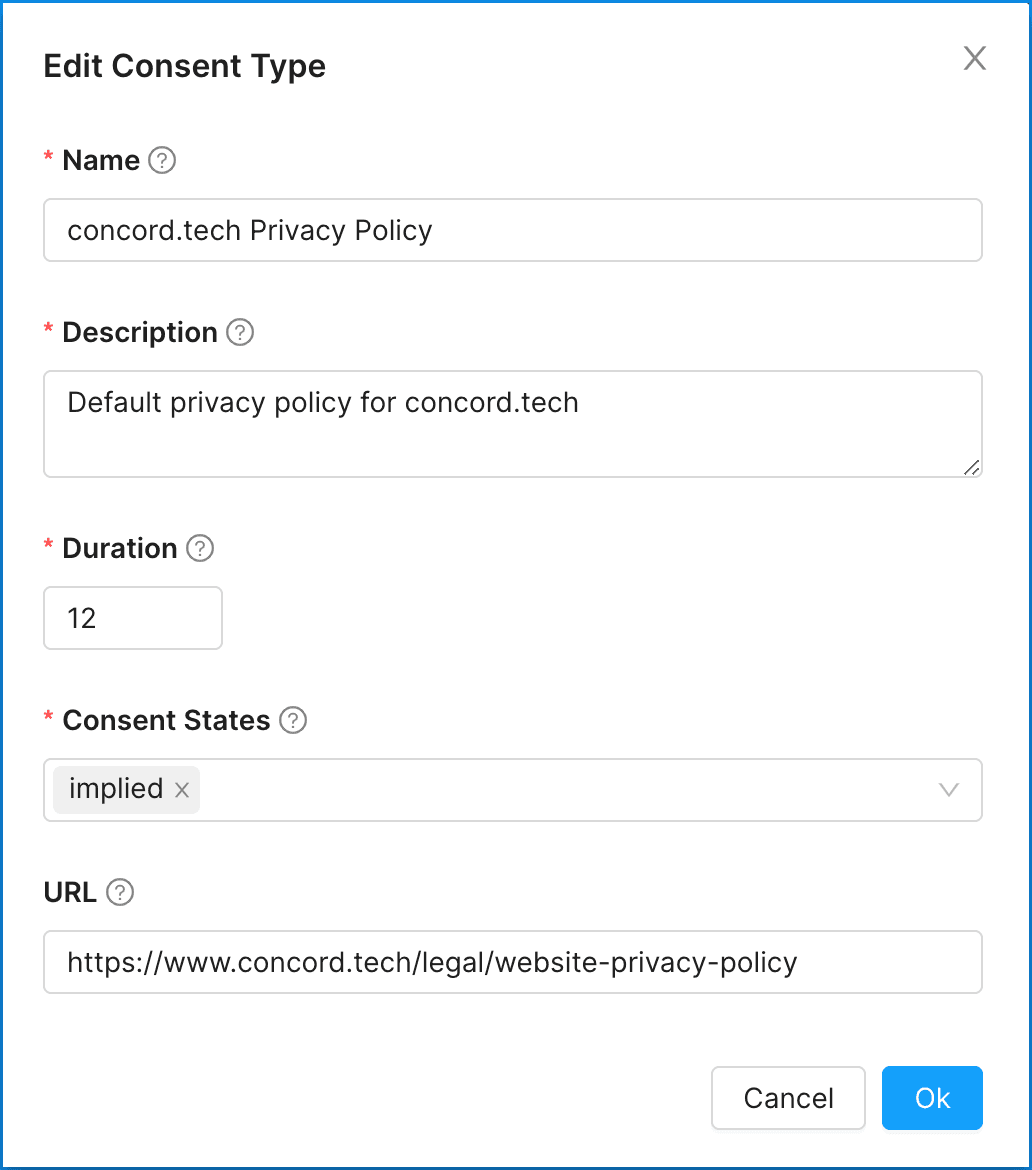Click the URL input field

[x=512, y=963]
